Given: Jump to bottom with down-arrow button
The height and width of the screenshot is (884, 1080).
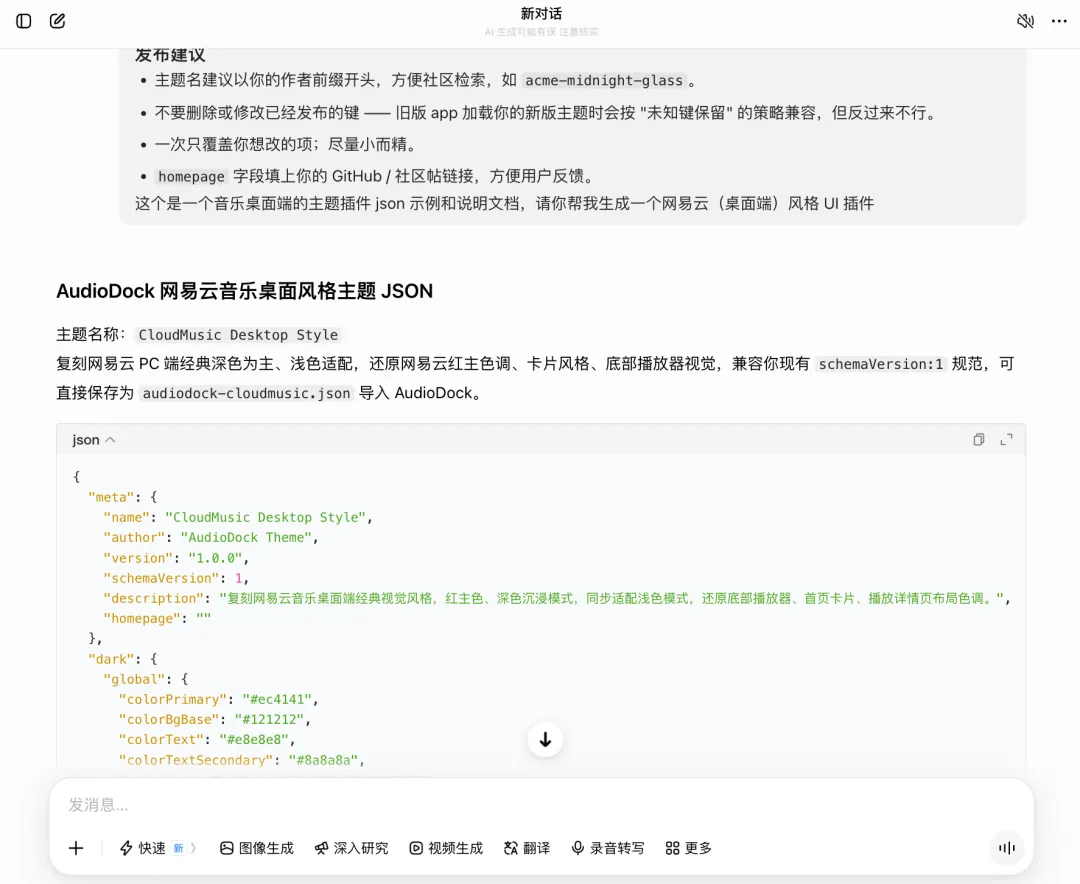Looking at the screenshot, I should click(546, 739).
